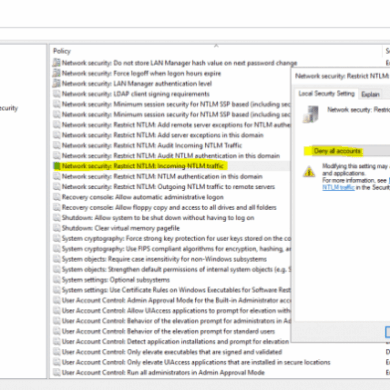Select System settings: Use Certificate Rules policy

[x=176, y=290]
